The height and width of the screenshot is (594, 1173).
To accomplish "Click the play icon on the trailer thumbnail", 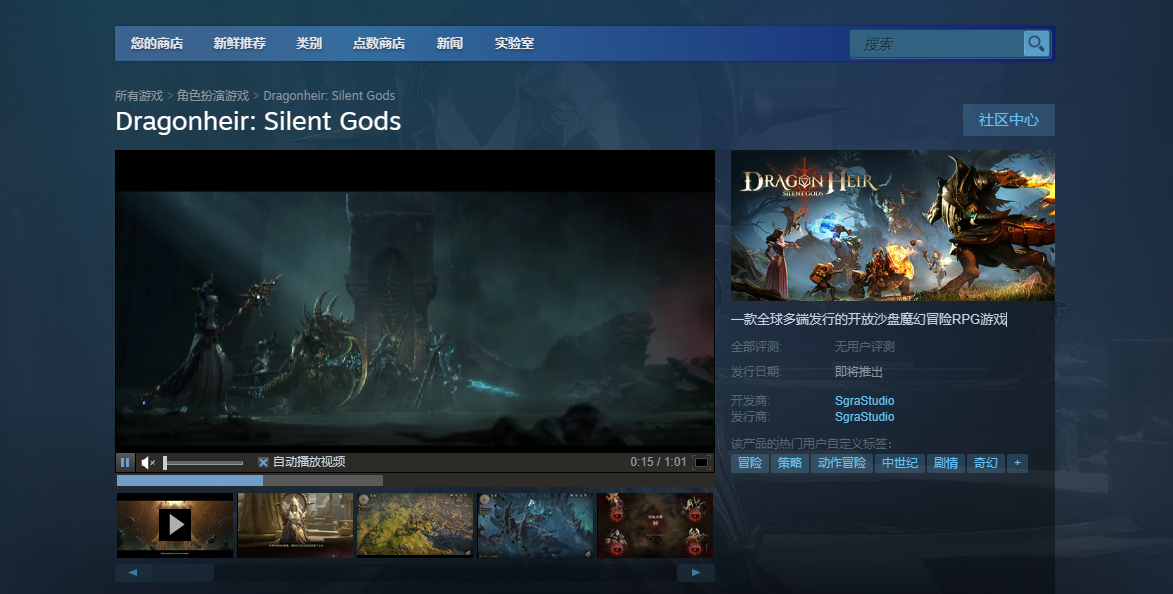I will (175, 525).
